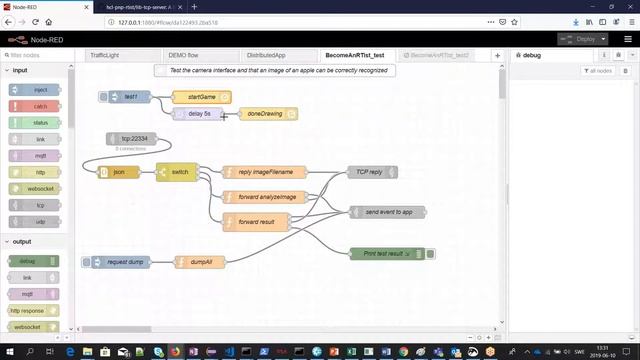This screenshot has height=360, width=640.
Task: Select the json node
Action: (x=119, y=172)
